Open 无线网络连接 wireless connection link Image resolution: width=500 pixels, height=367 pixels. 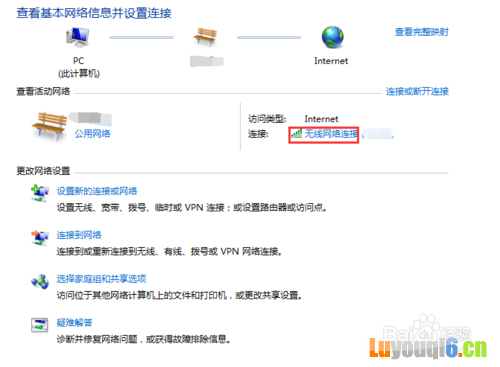[x=331, y=134]
